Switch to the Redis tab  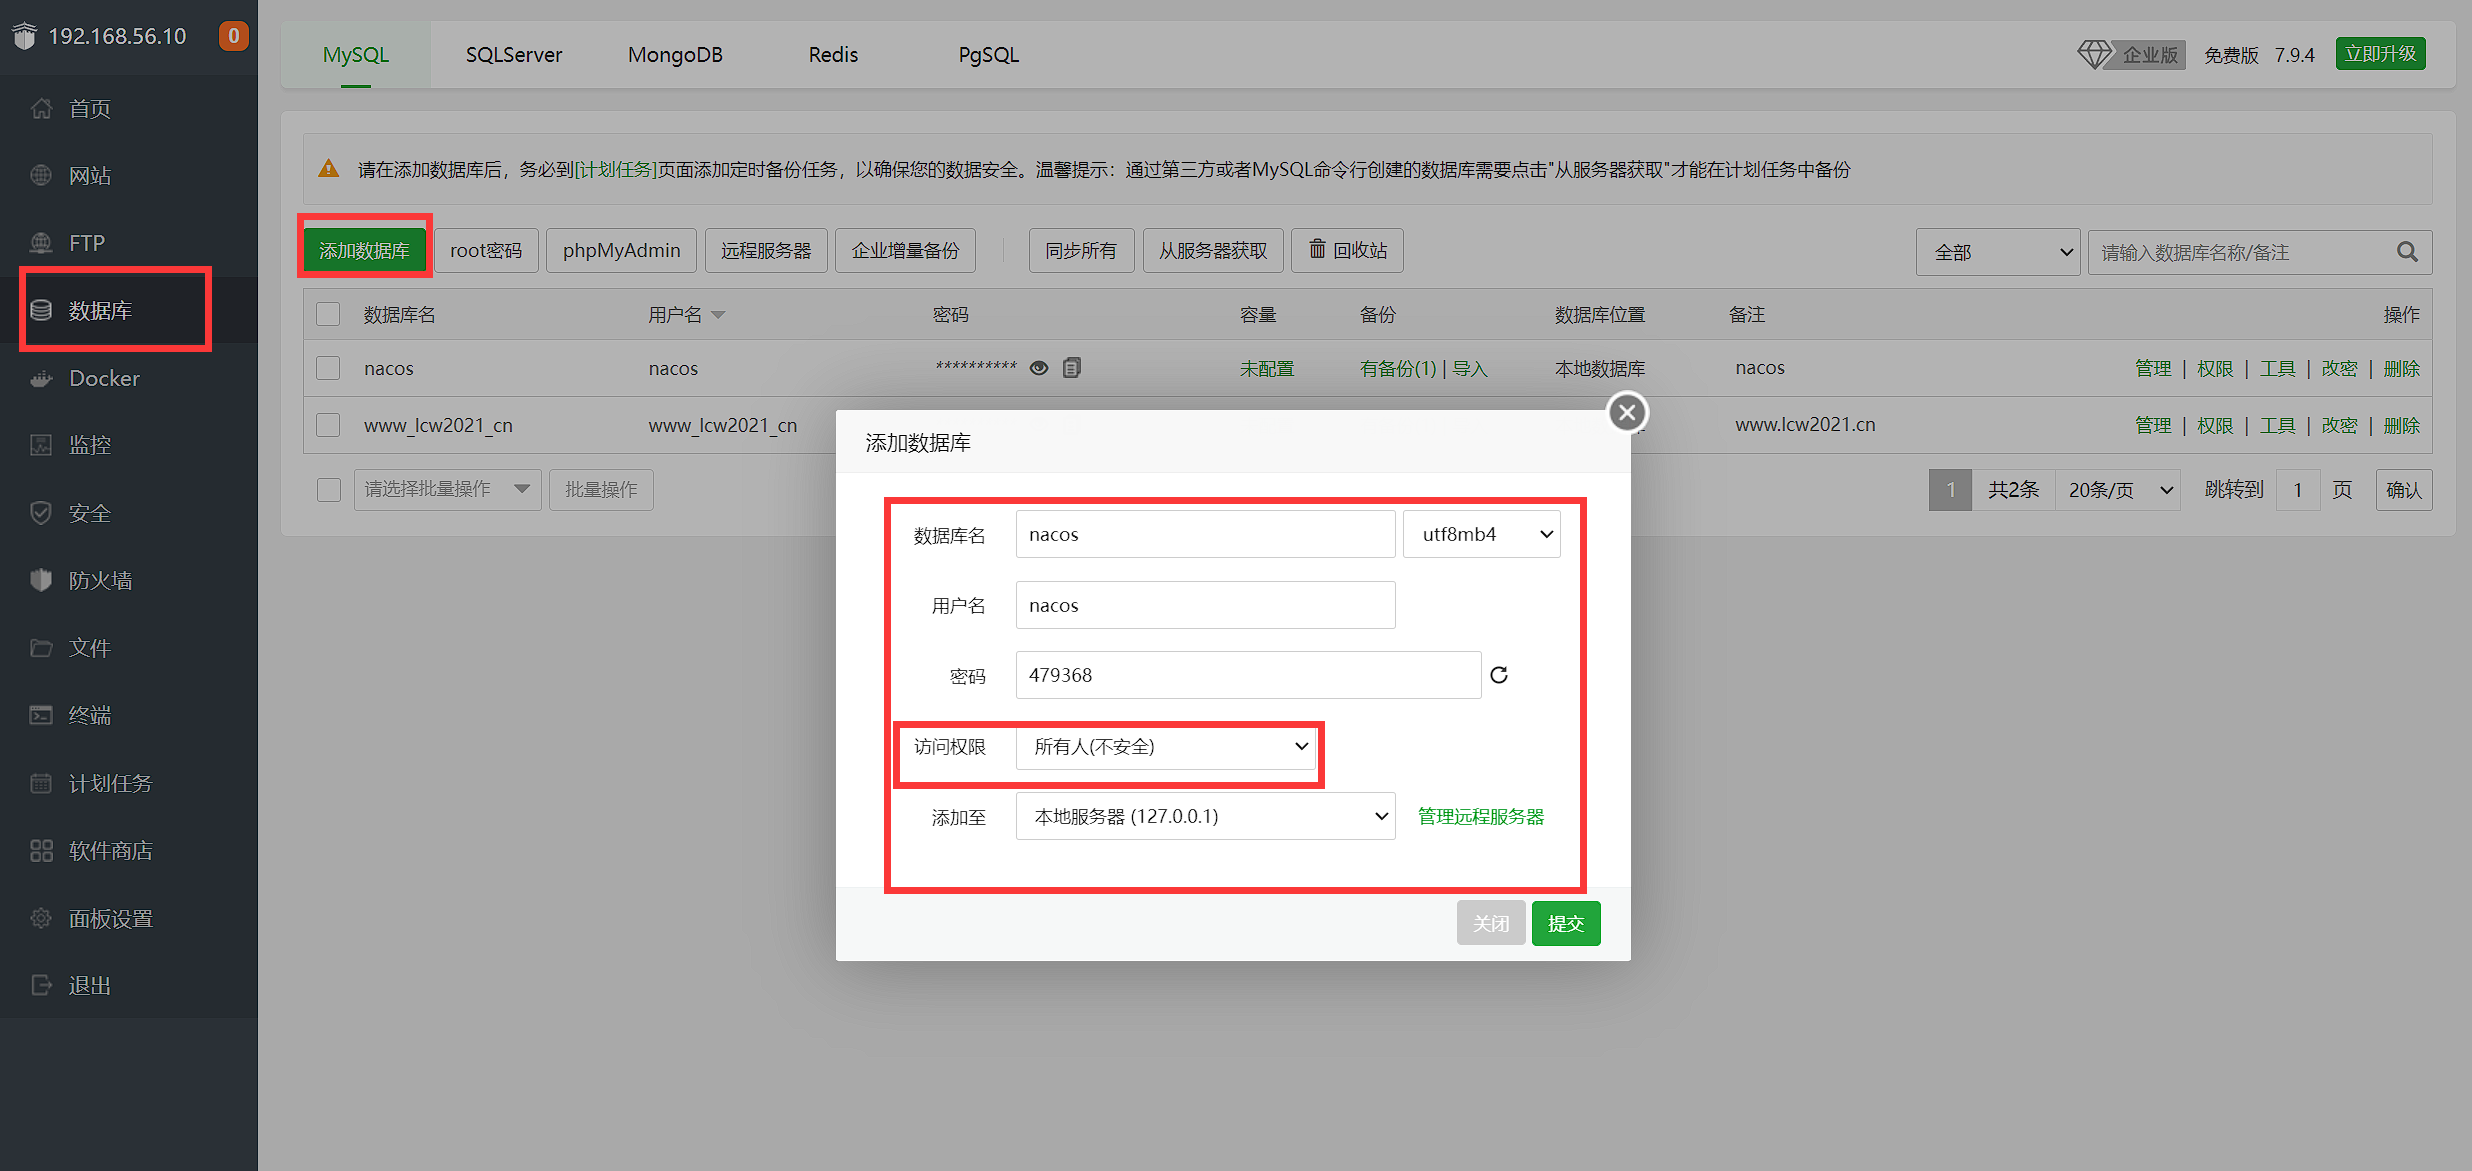833,55
